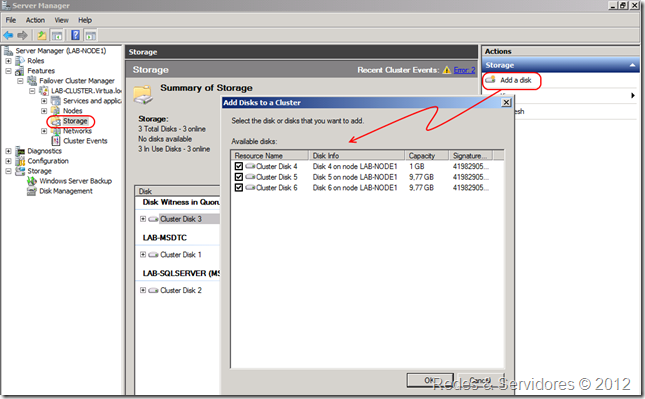Click the Nodes folder icon

56,111
